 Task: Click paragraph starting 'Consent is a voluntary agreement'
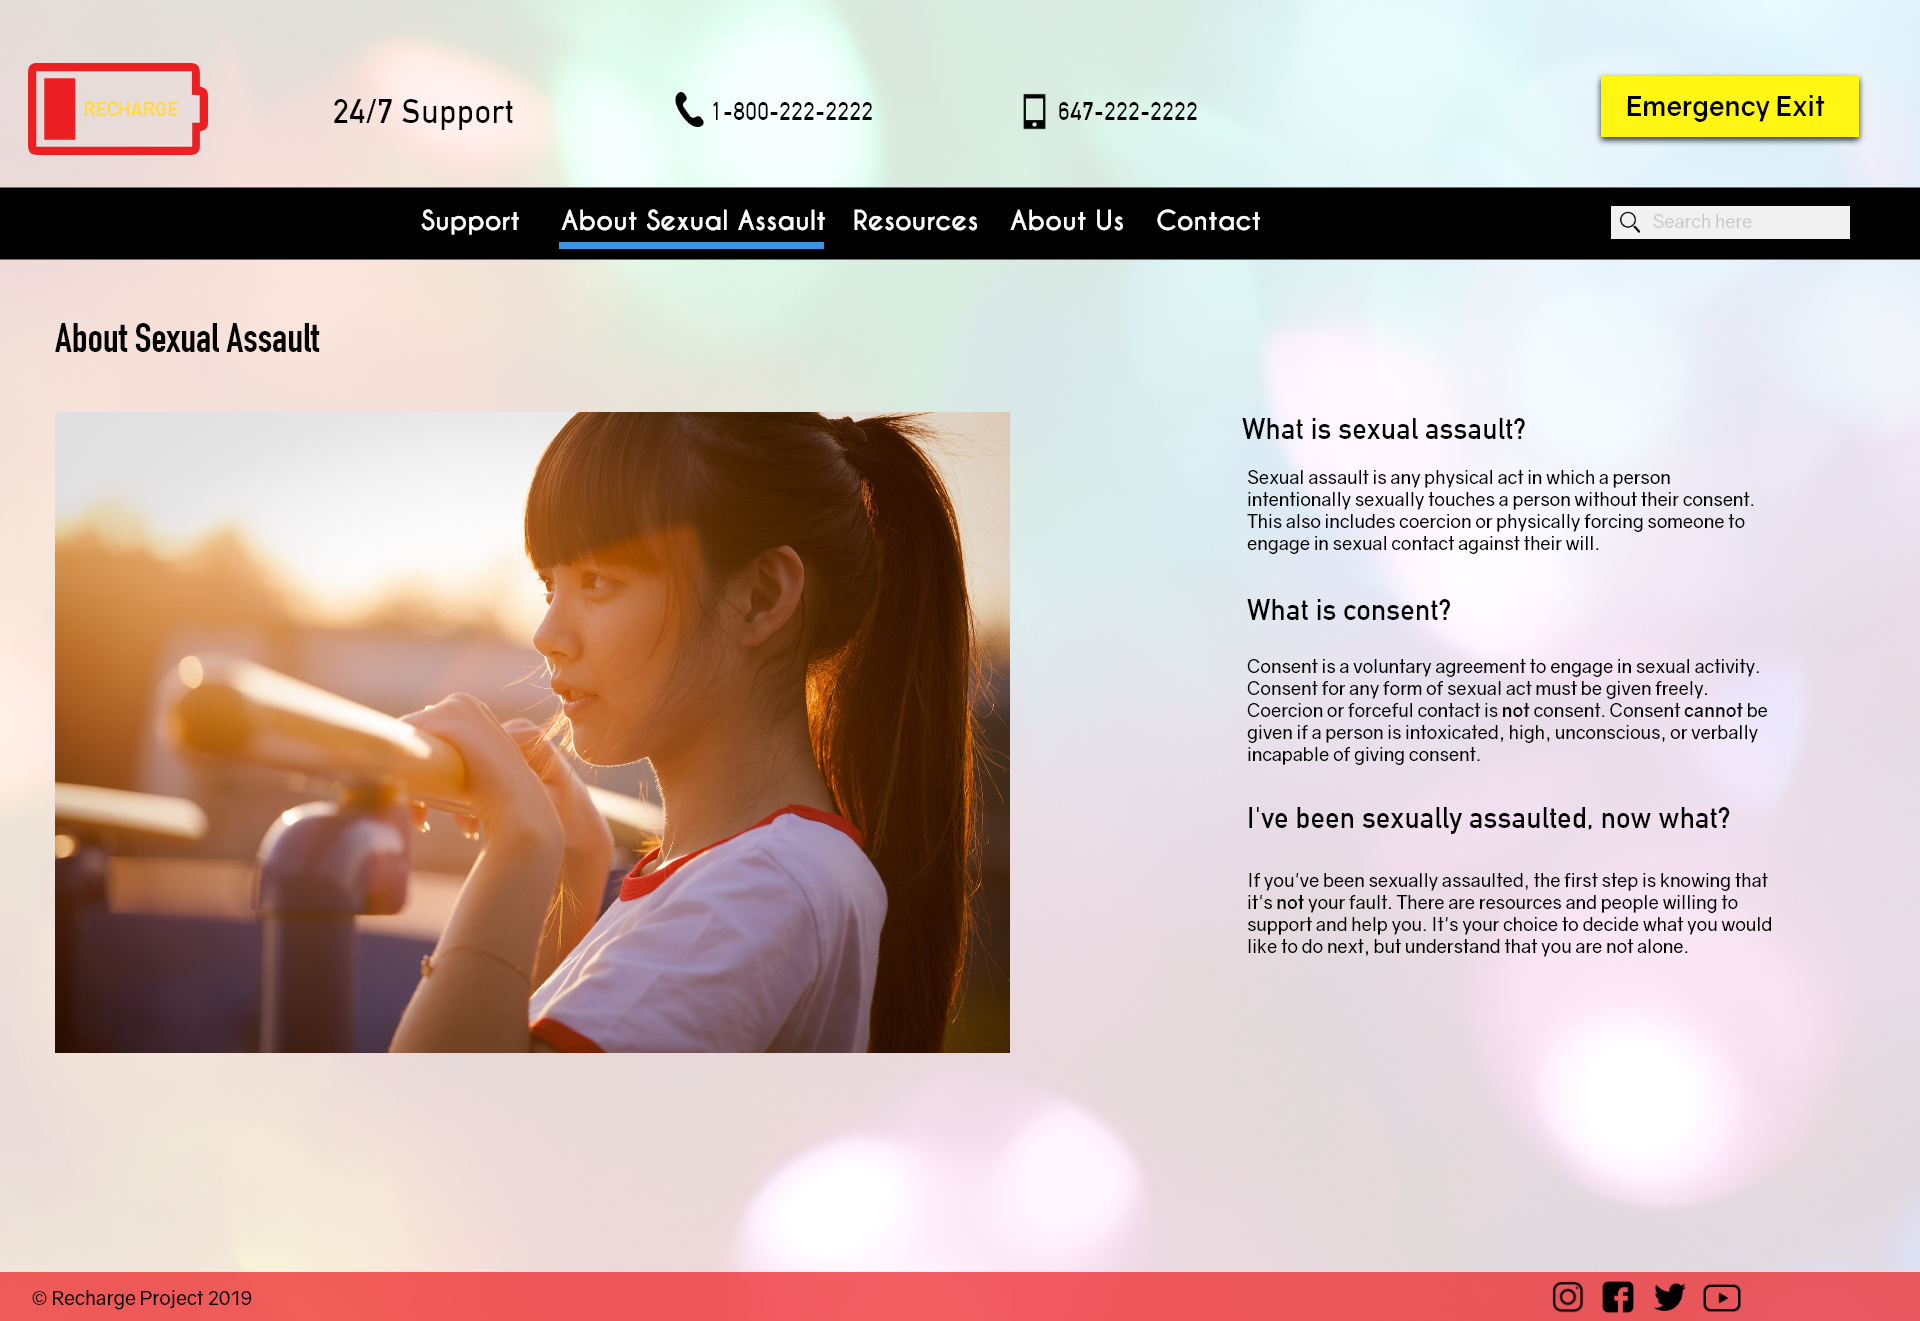coord(1507,711)
